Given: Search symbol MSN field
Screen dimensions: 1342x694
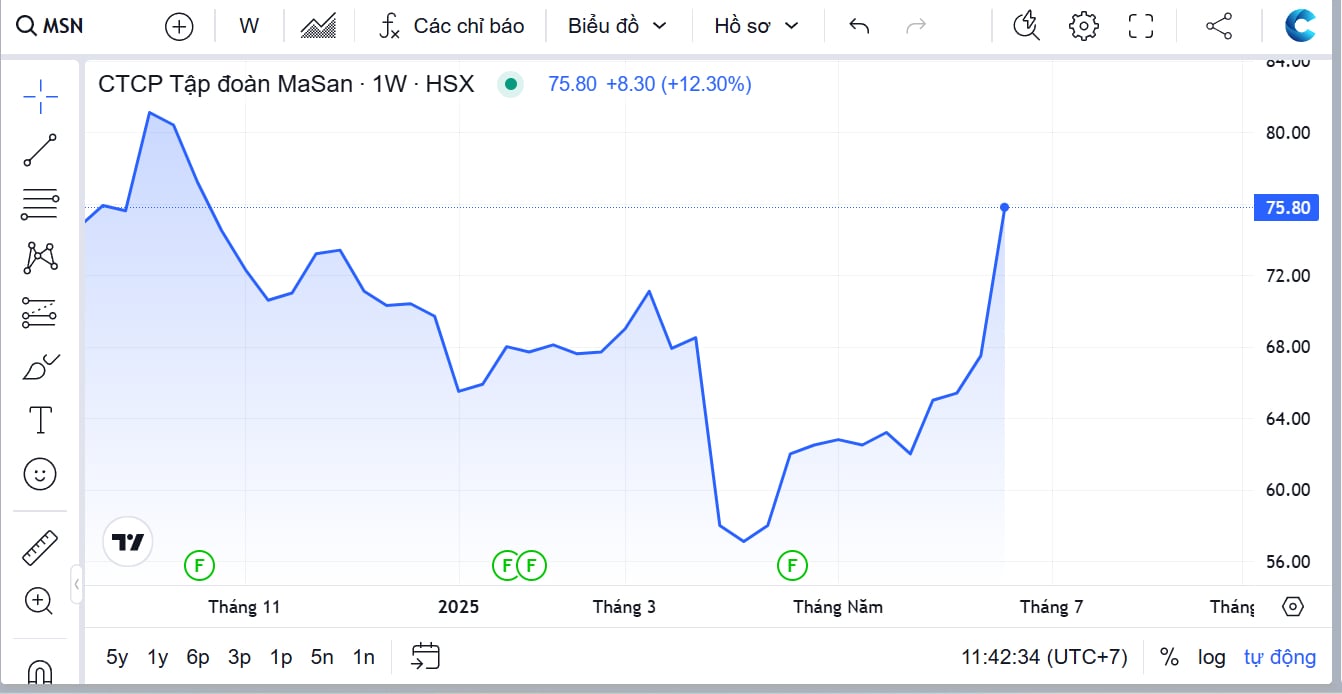Looking at the screenshot, I should coord(50,26).
